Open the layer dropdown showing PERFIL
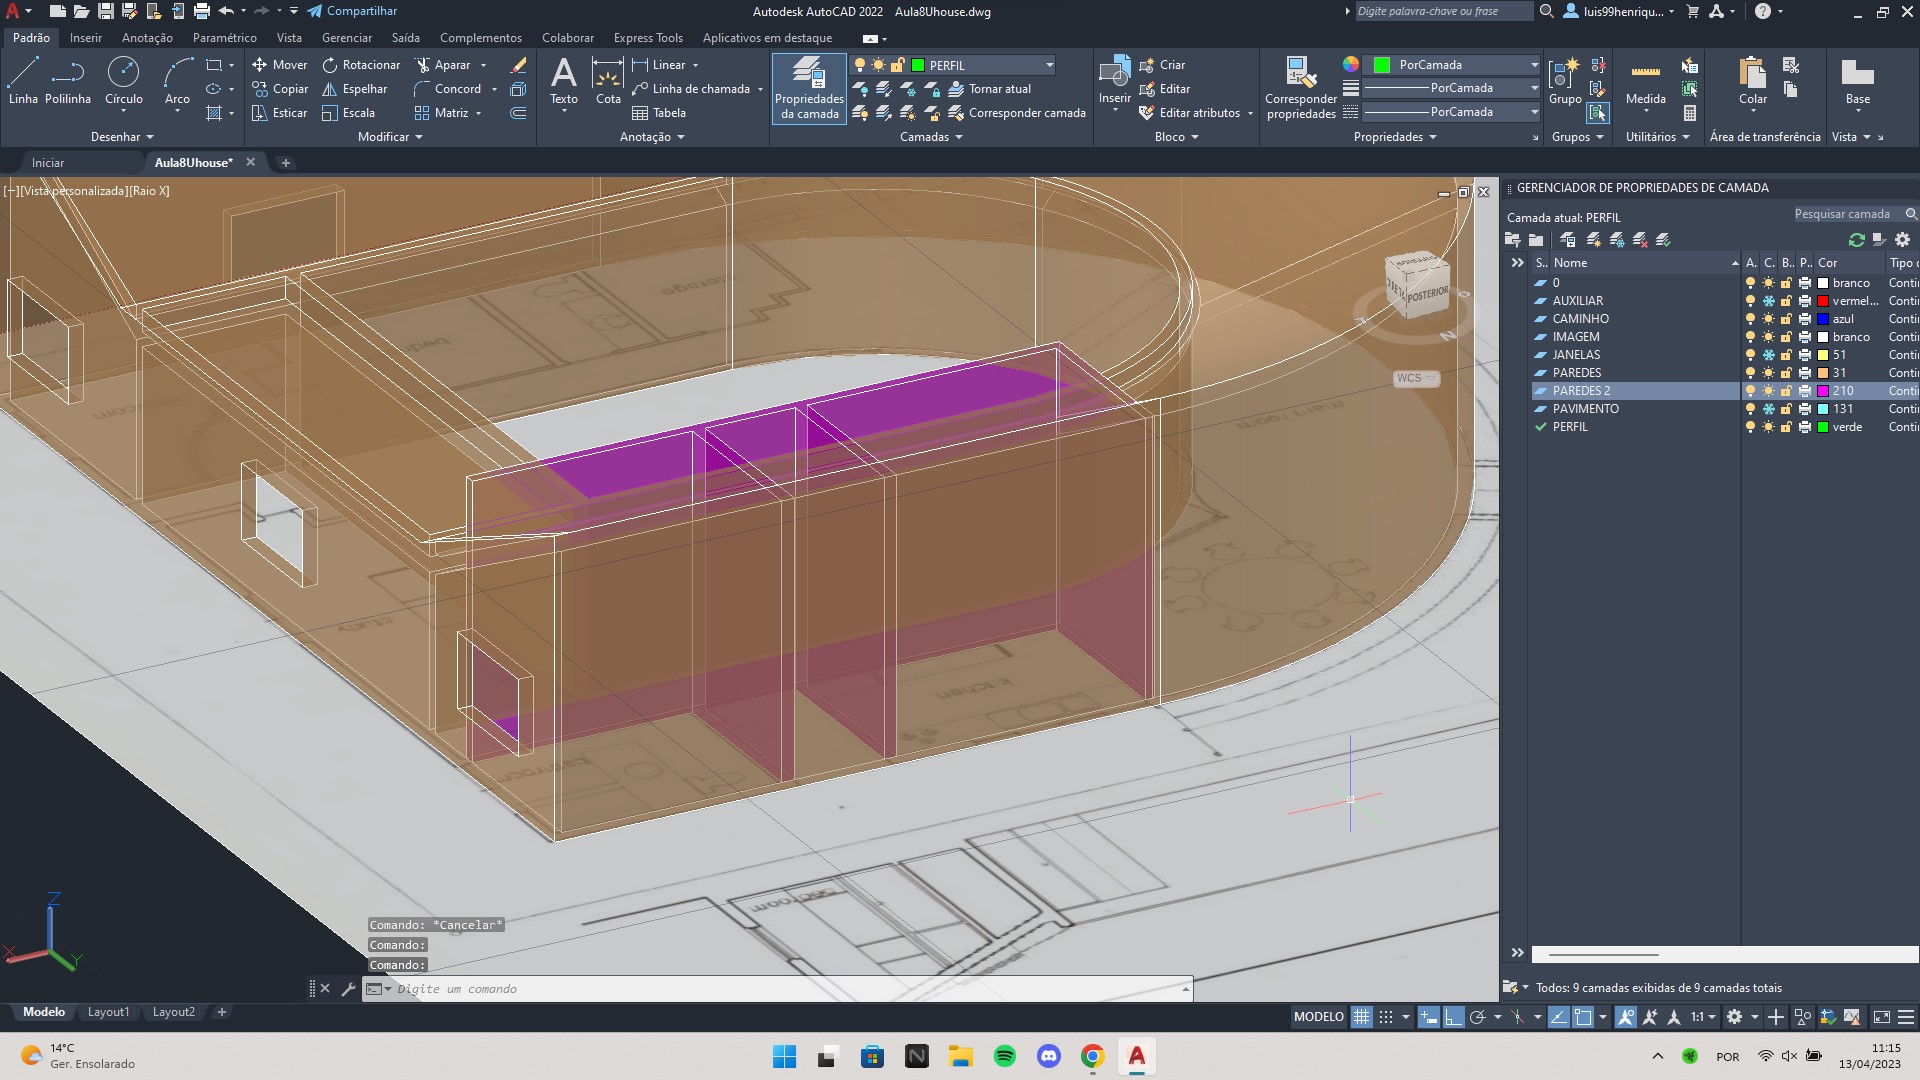The height and width of the screenshot is (1080, 1920). pyautogui.click(x=1049, y=65)
